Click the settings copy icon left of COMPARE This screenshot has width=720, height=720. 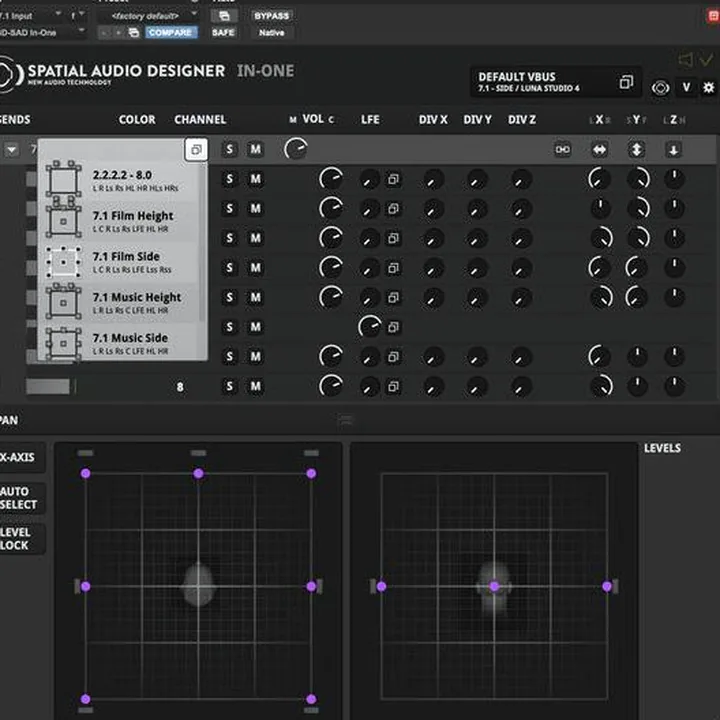pyautogui.click(x=134, y=33)
